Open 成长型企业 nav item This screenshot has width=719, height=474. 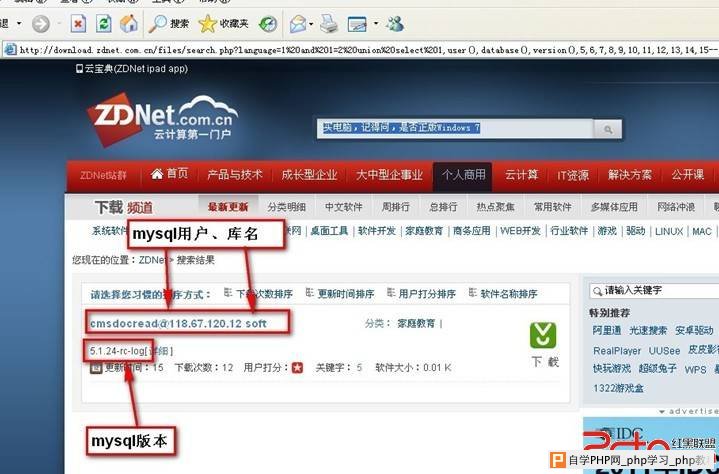(310, 175)
